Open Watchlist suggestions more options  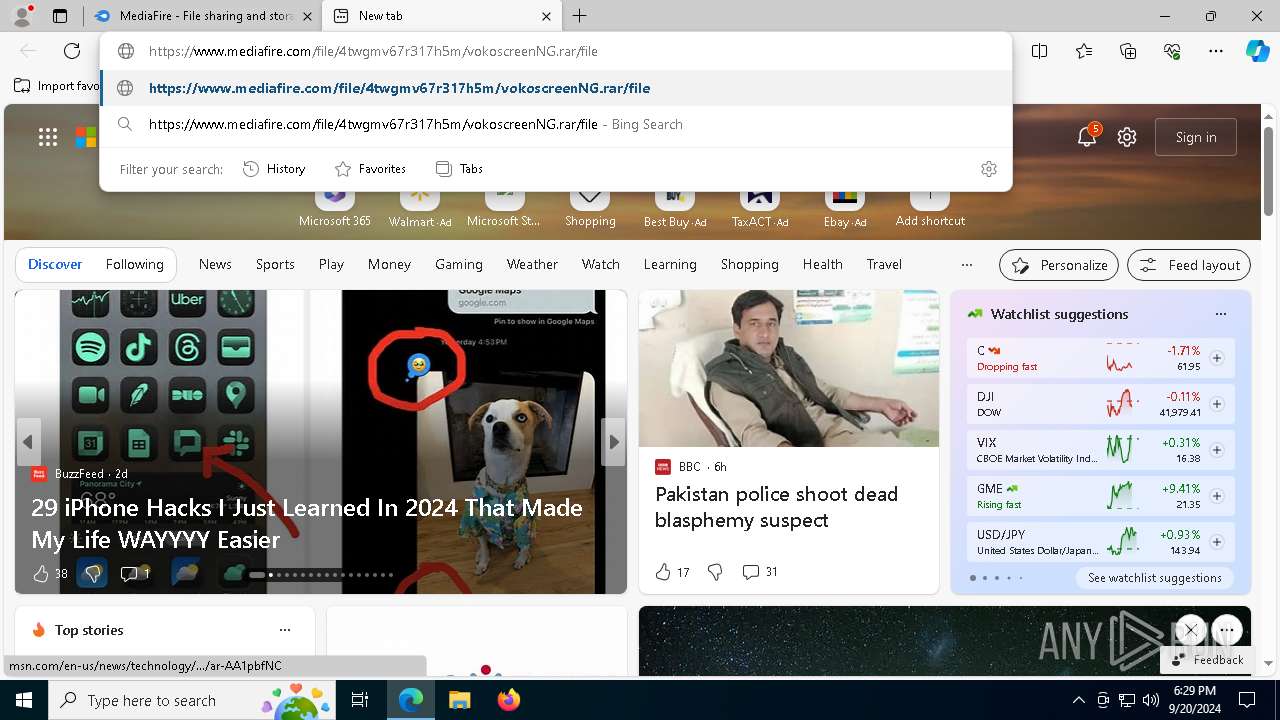[1221, 314]
